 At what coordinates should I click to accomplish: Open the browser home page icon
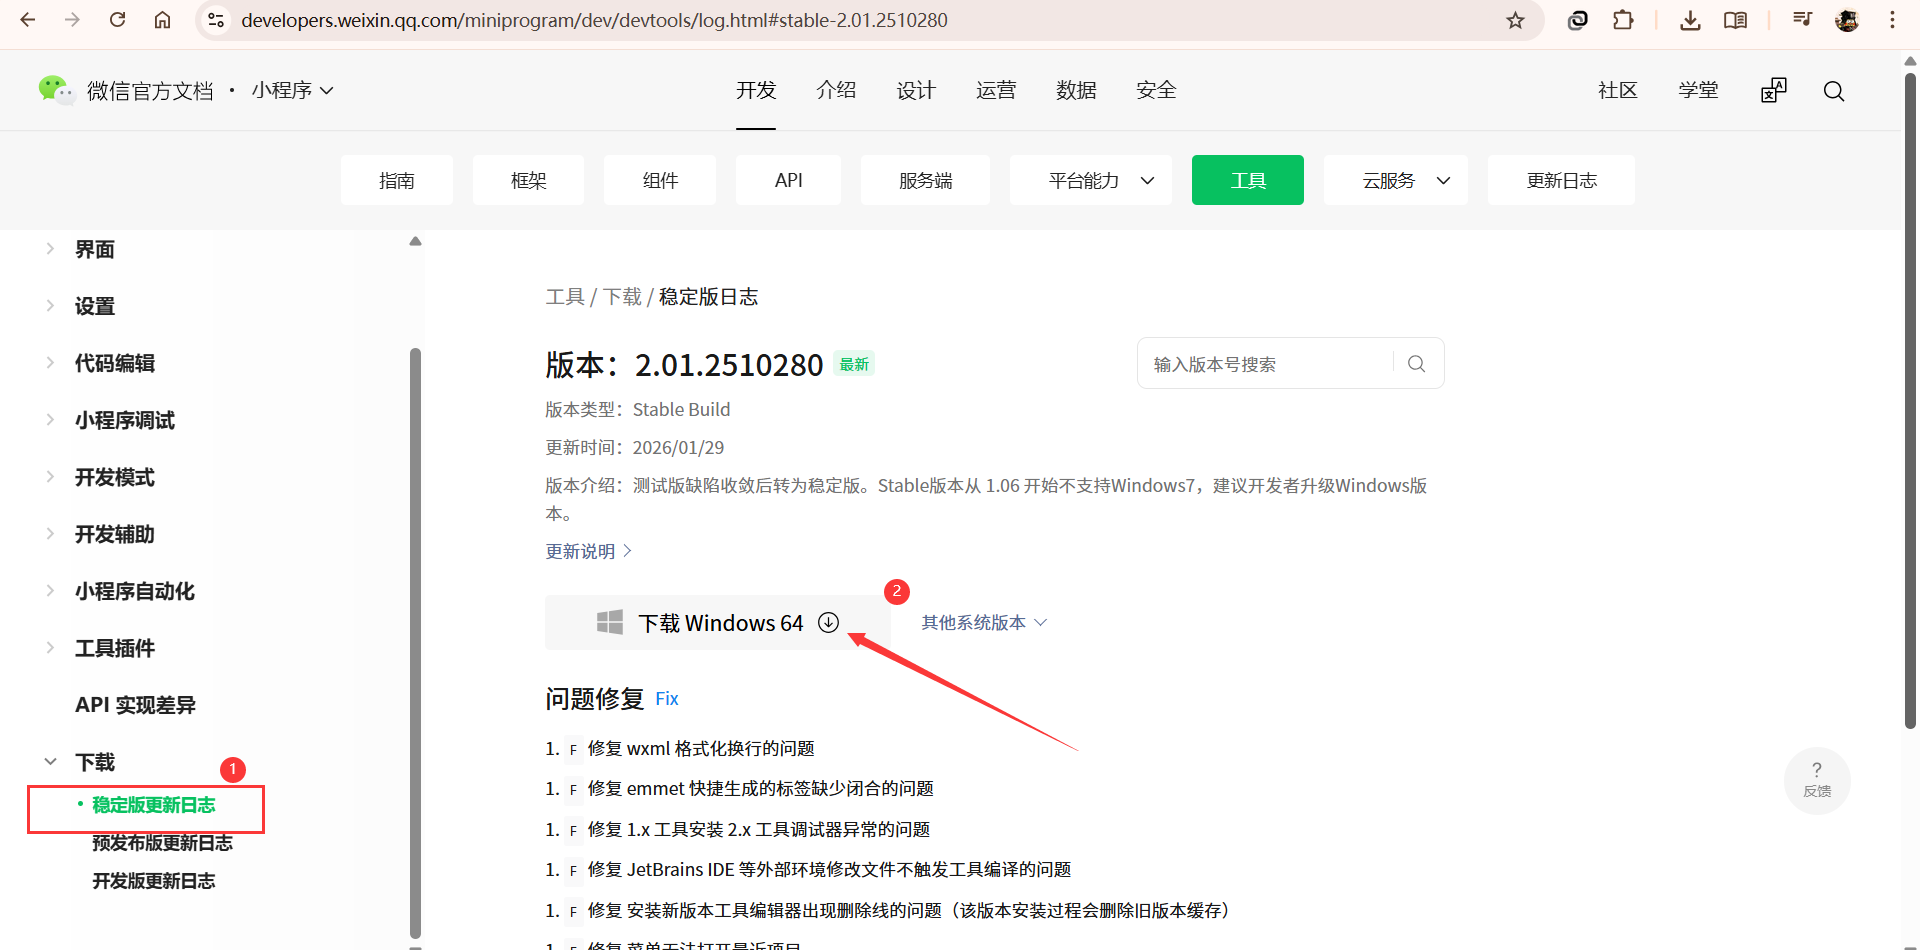162,20
